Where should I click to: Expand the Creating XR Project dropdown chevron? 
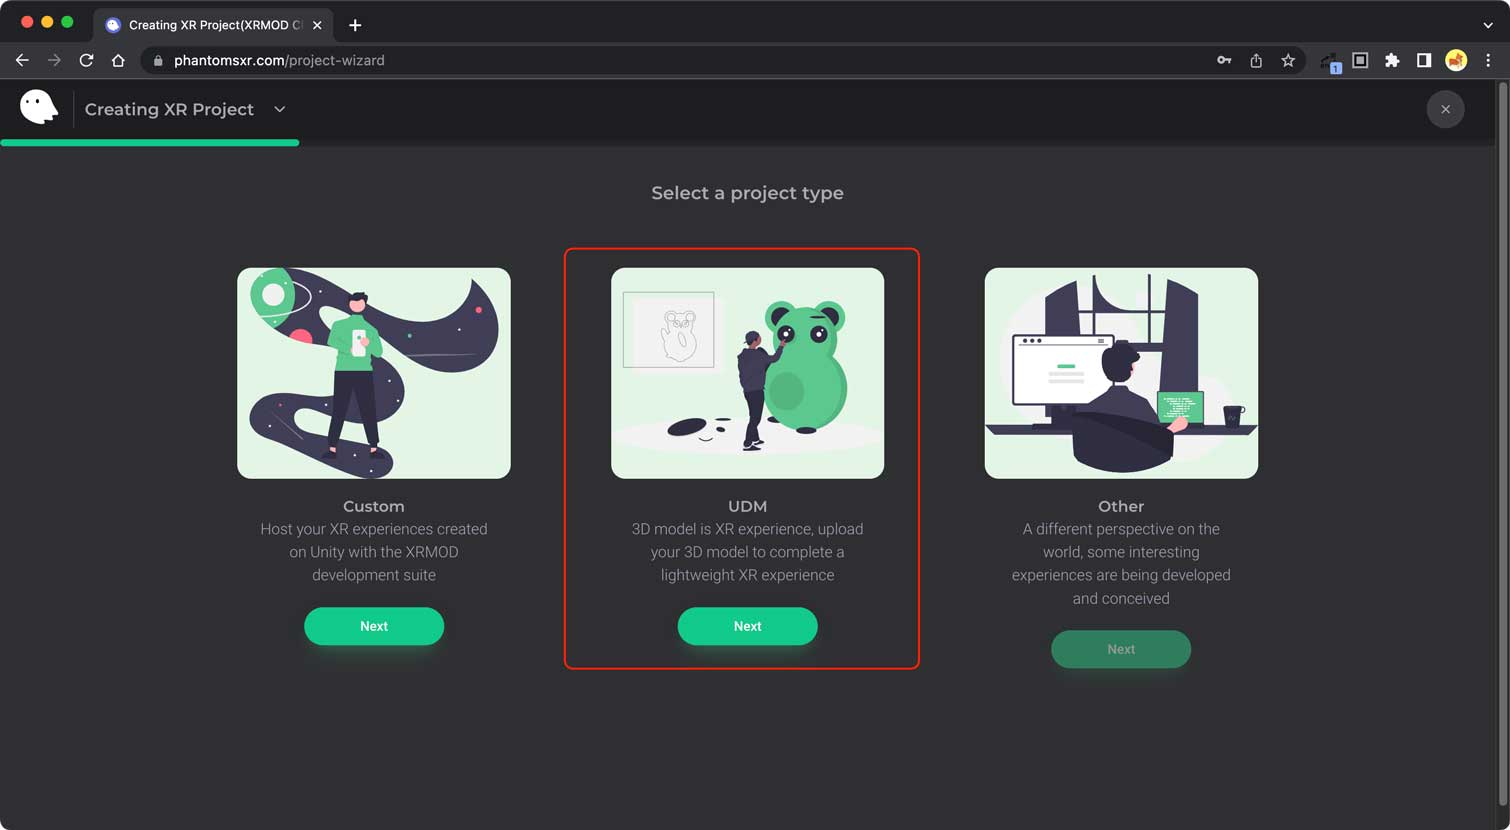click(280, 109)
